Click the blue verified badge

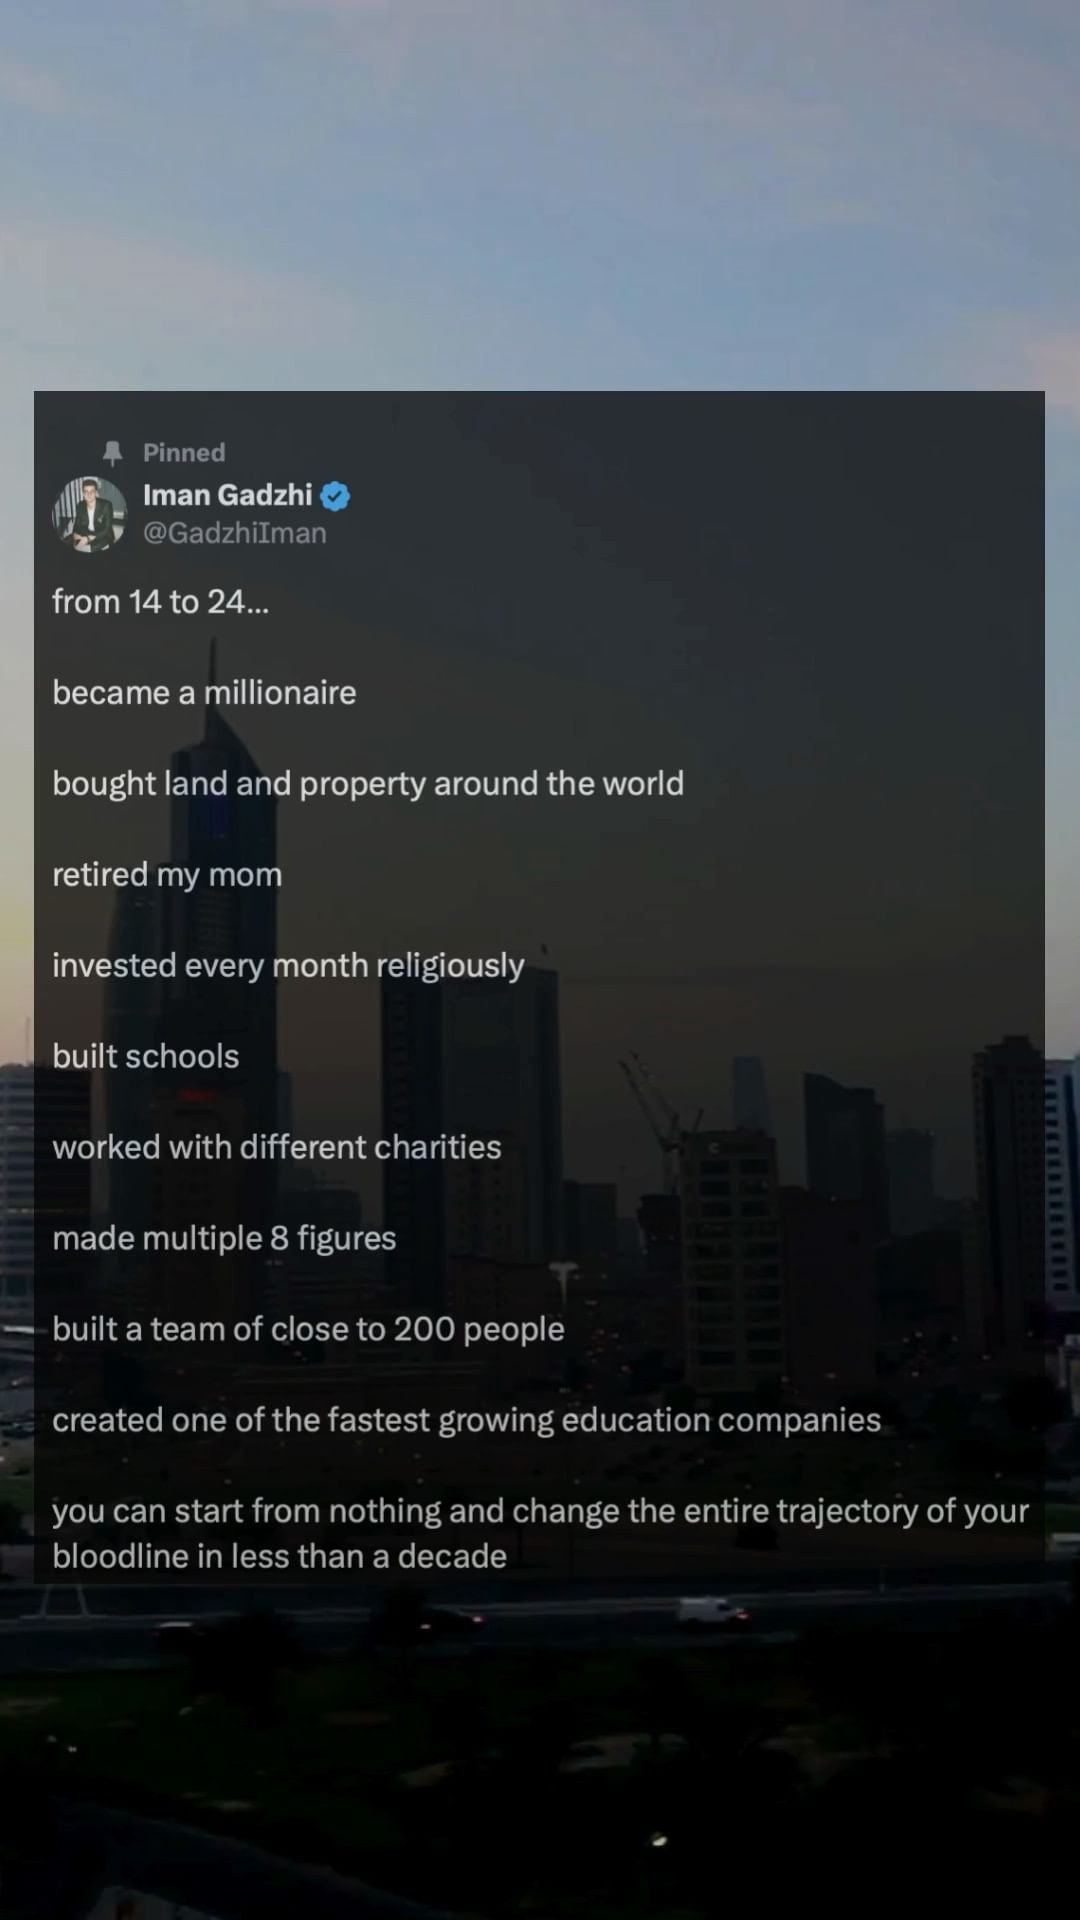[335, 496]
